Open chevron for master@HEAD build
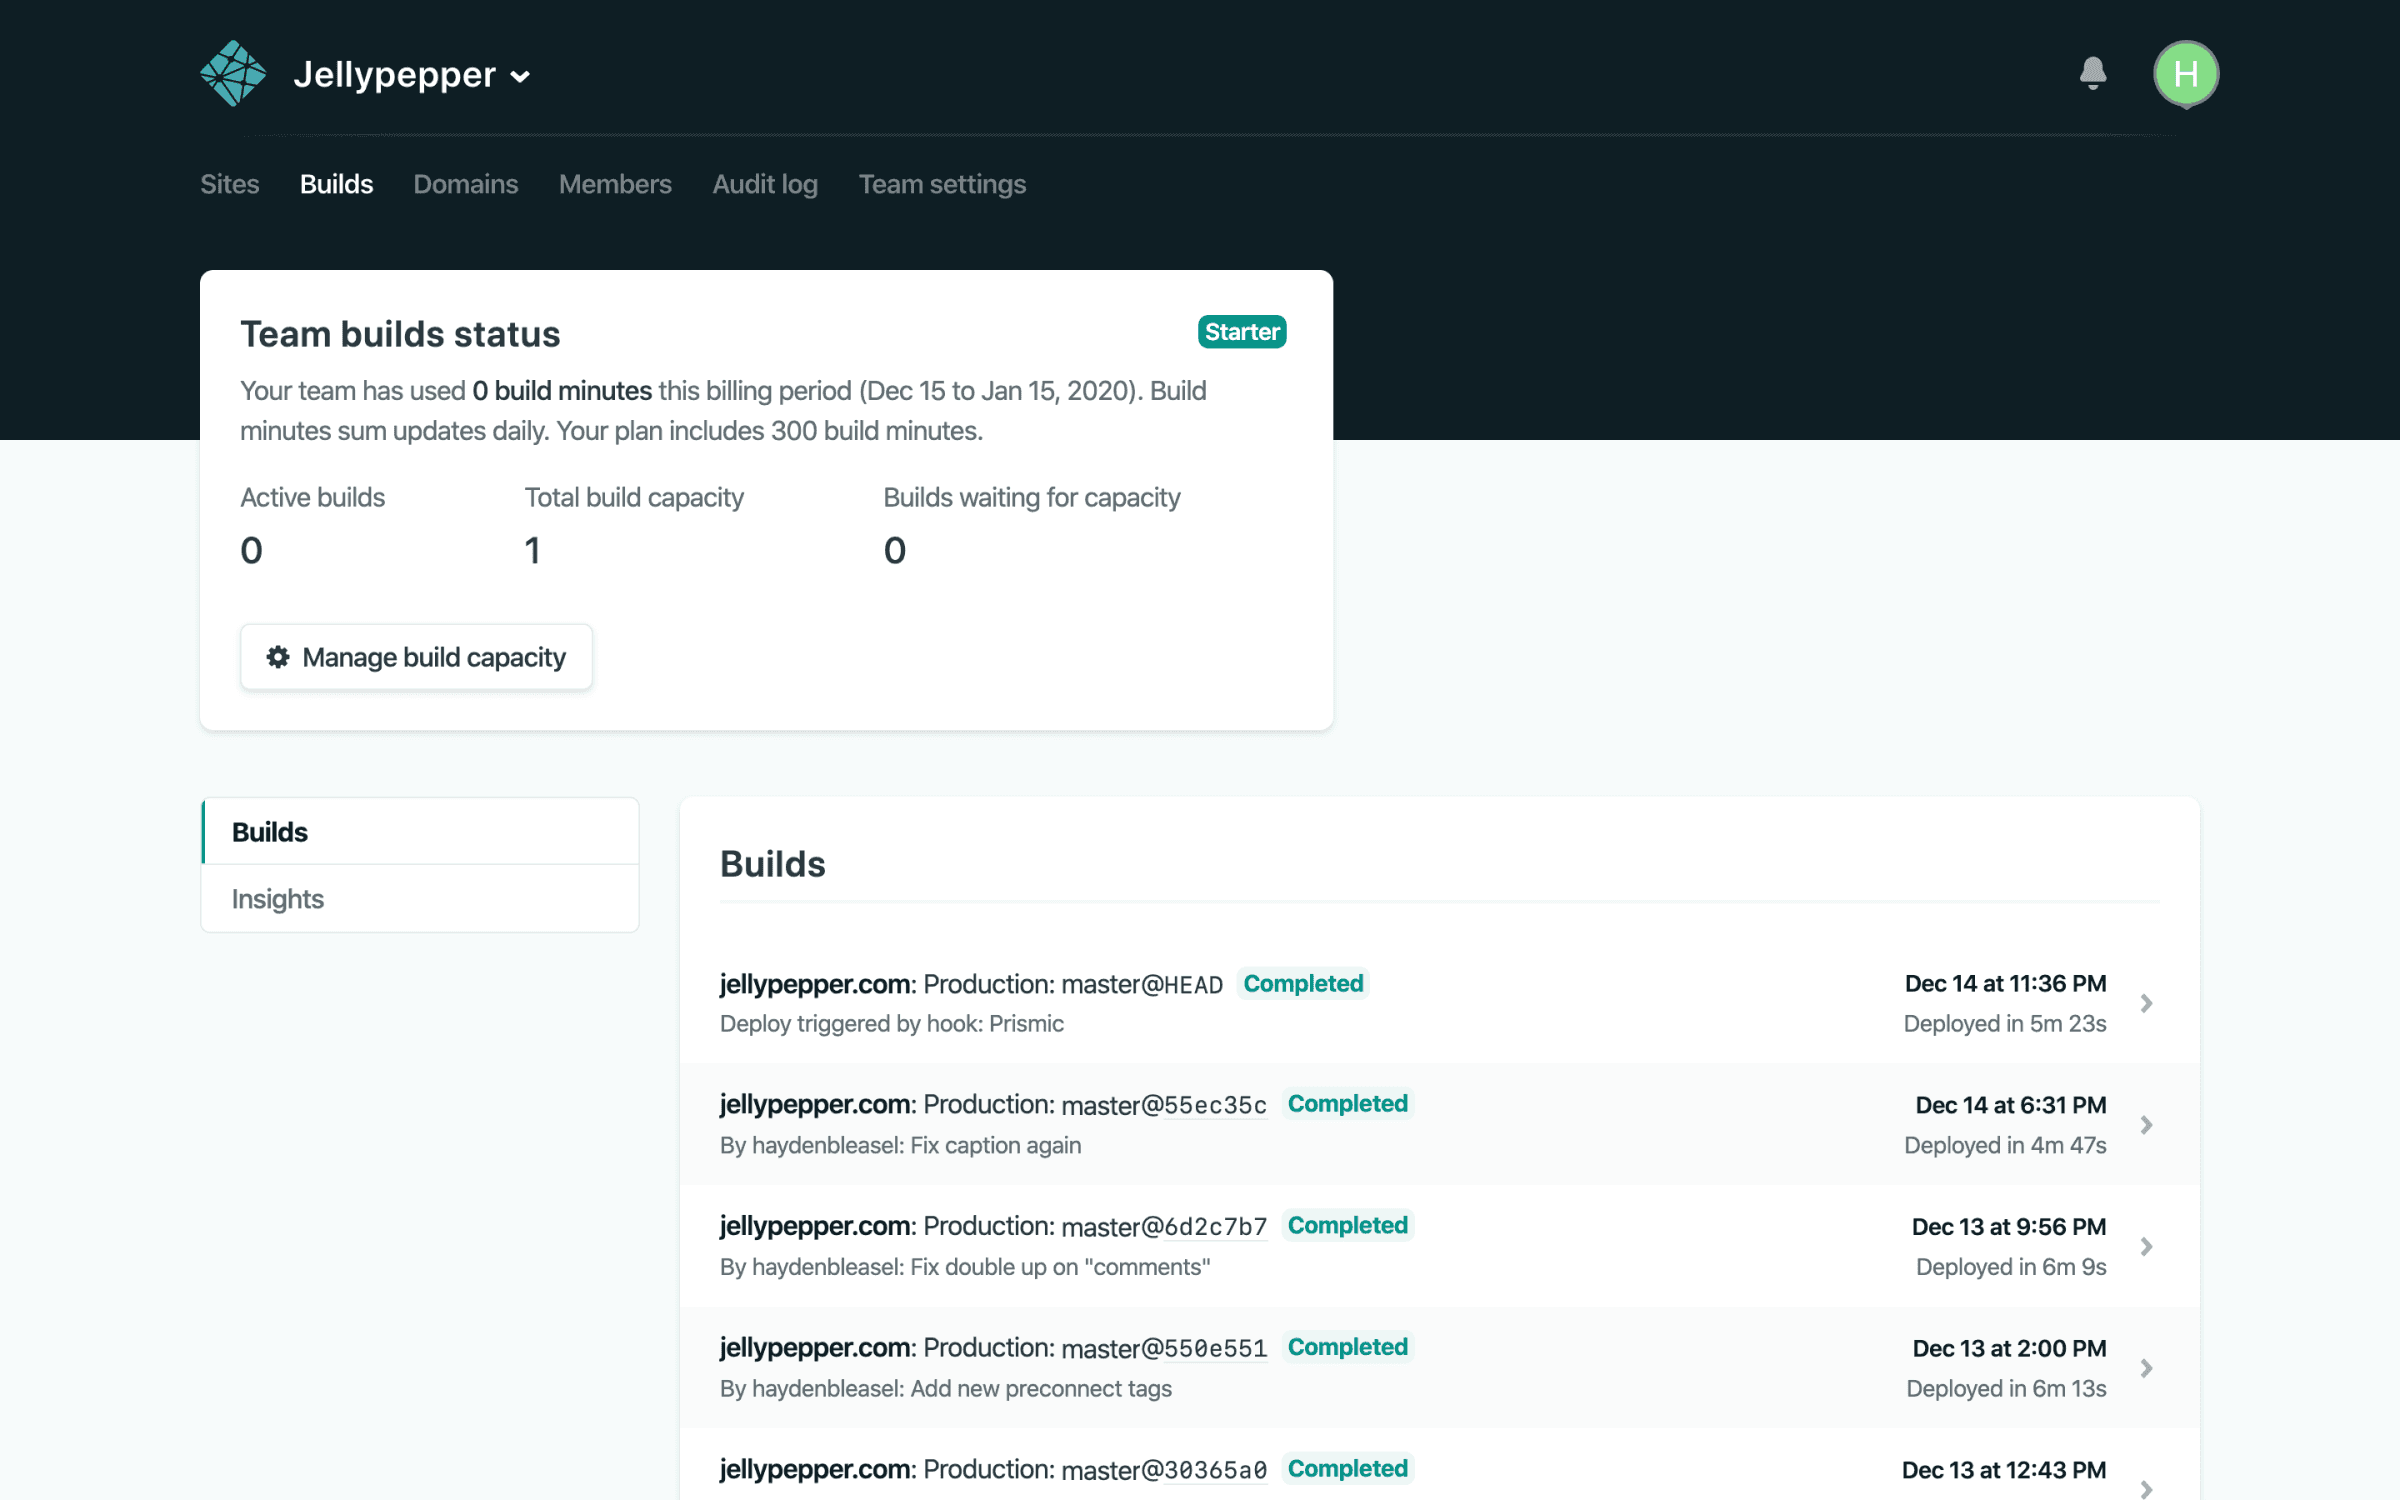The width and height of the screenshot is (2400, 1500). 2146,1003
